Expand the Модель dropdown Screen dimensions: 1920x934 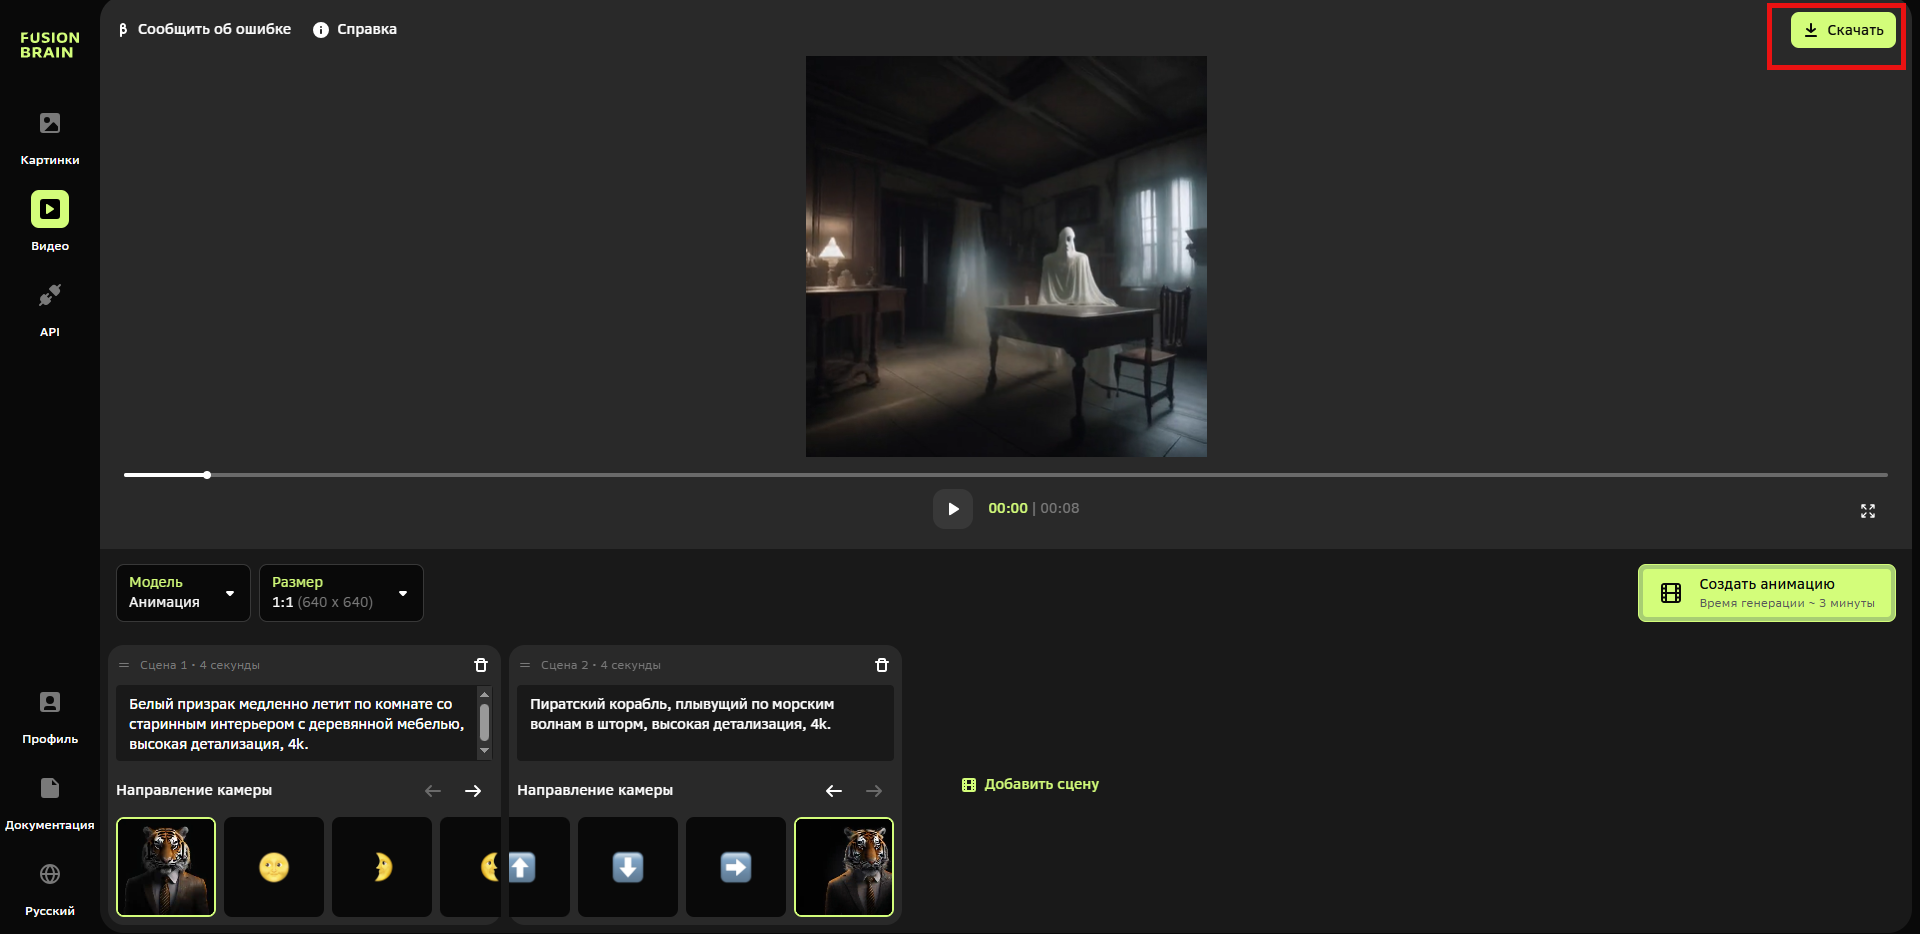coord(183,593)
